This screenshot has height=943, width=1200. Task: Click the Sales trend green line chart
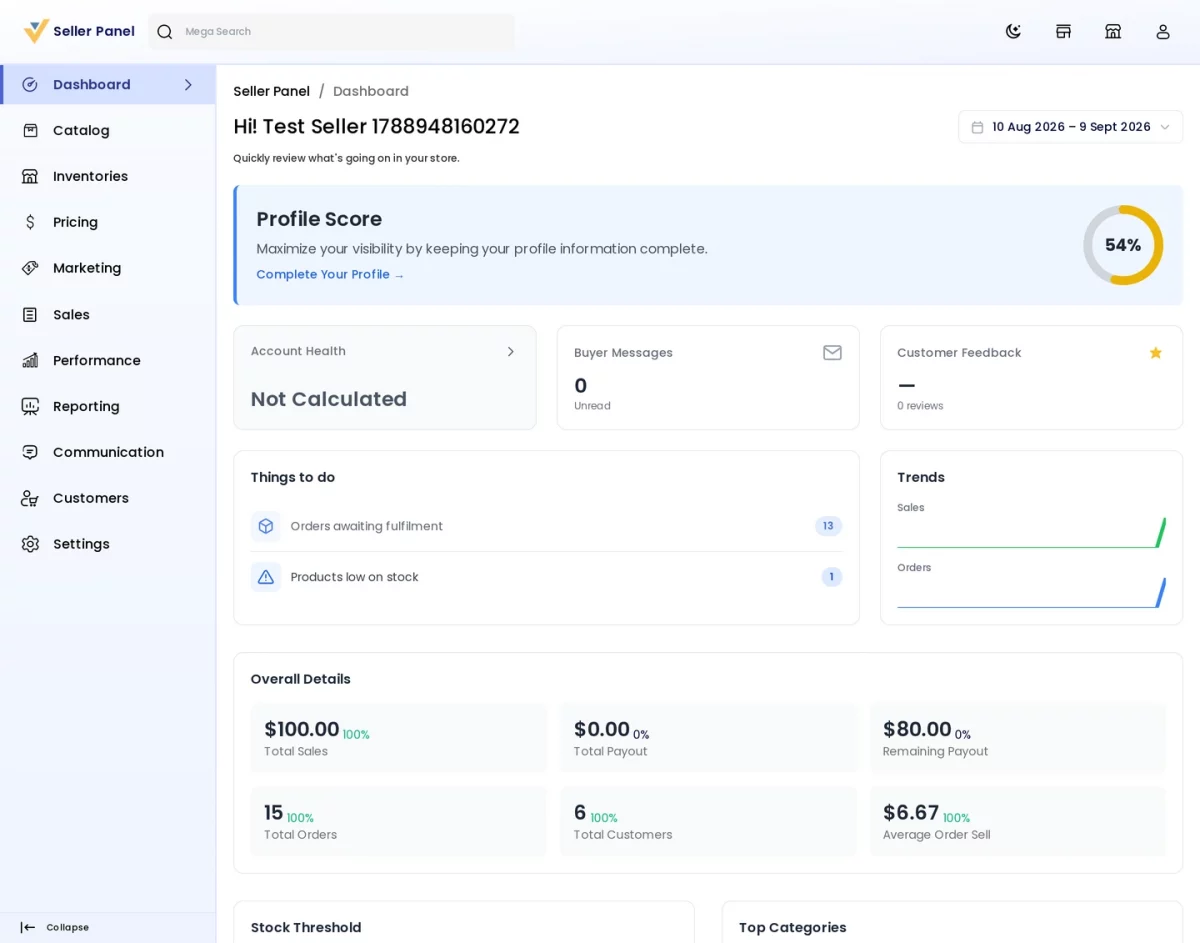[1031, 532]
